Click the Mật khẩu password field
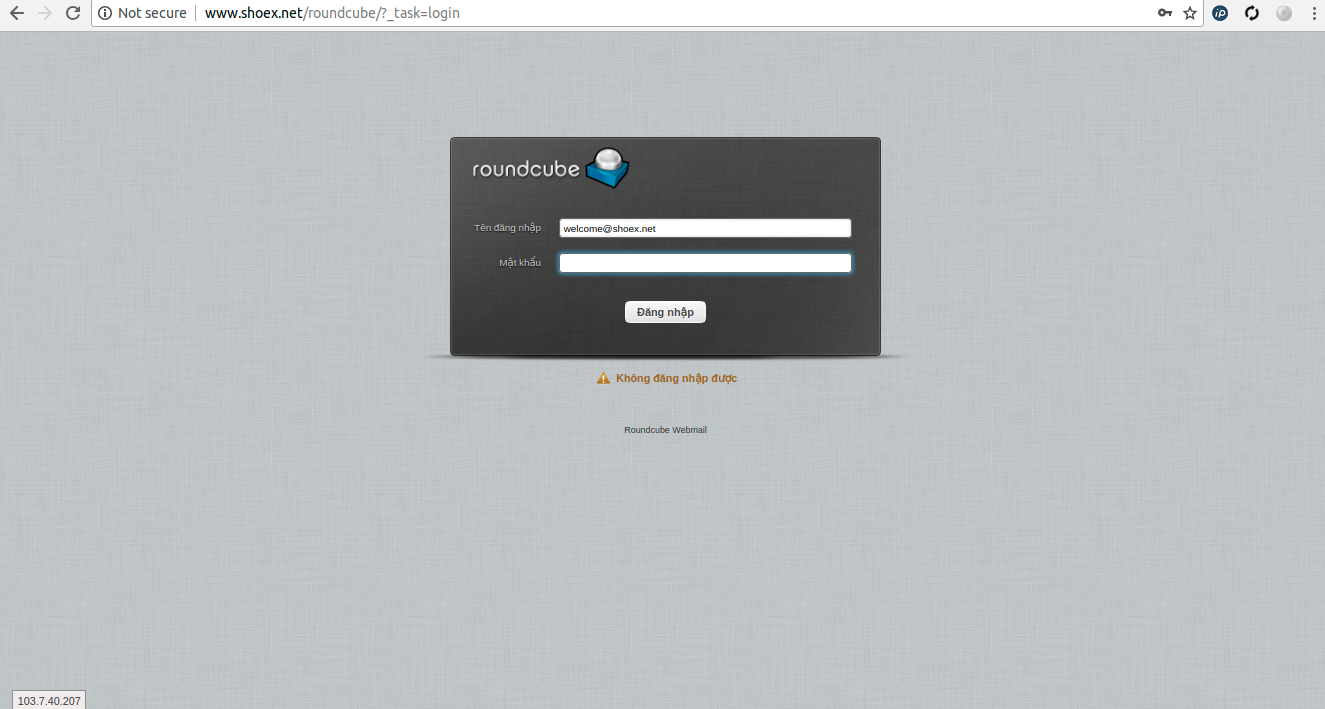The image size is (1325, 709). pos(705,263)
